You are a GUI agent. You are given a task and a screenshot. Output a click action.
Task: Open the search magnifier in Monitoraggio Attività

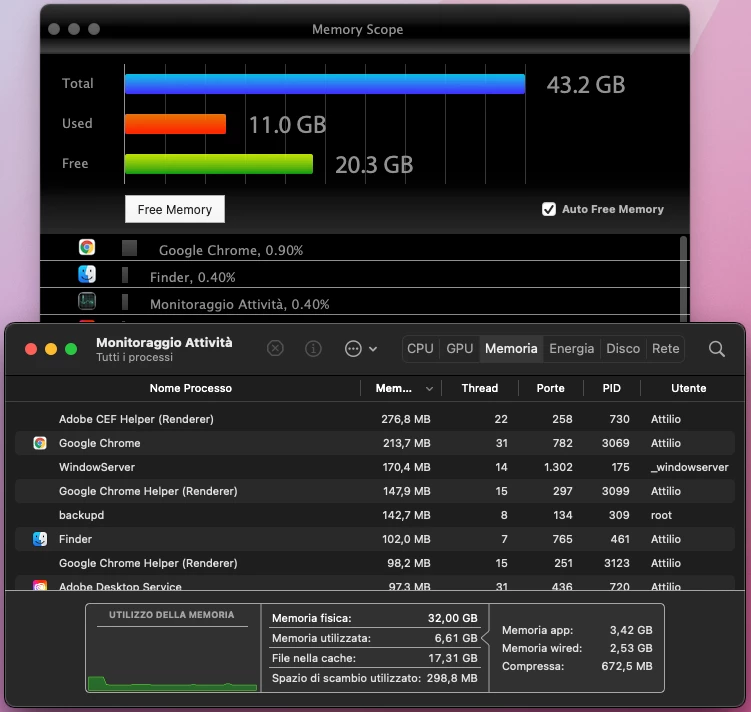pos(717,349)
